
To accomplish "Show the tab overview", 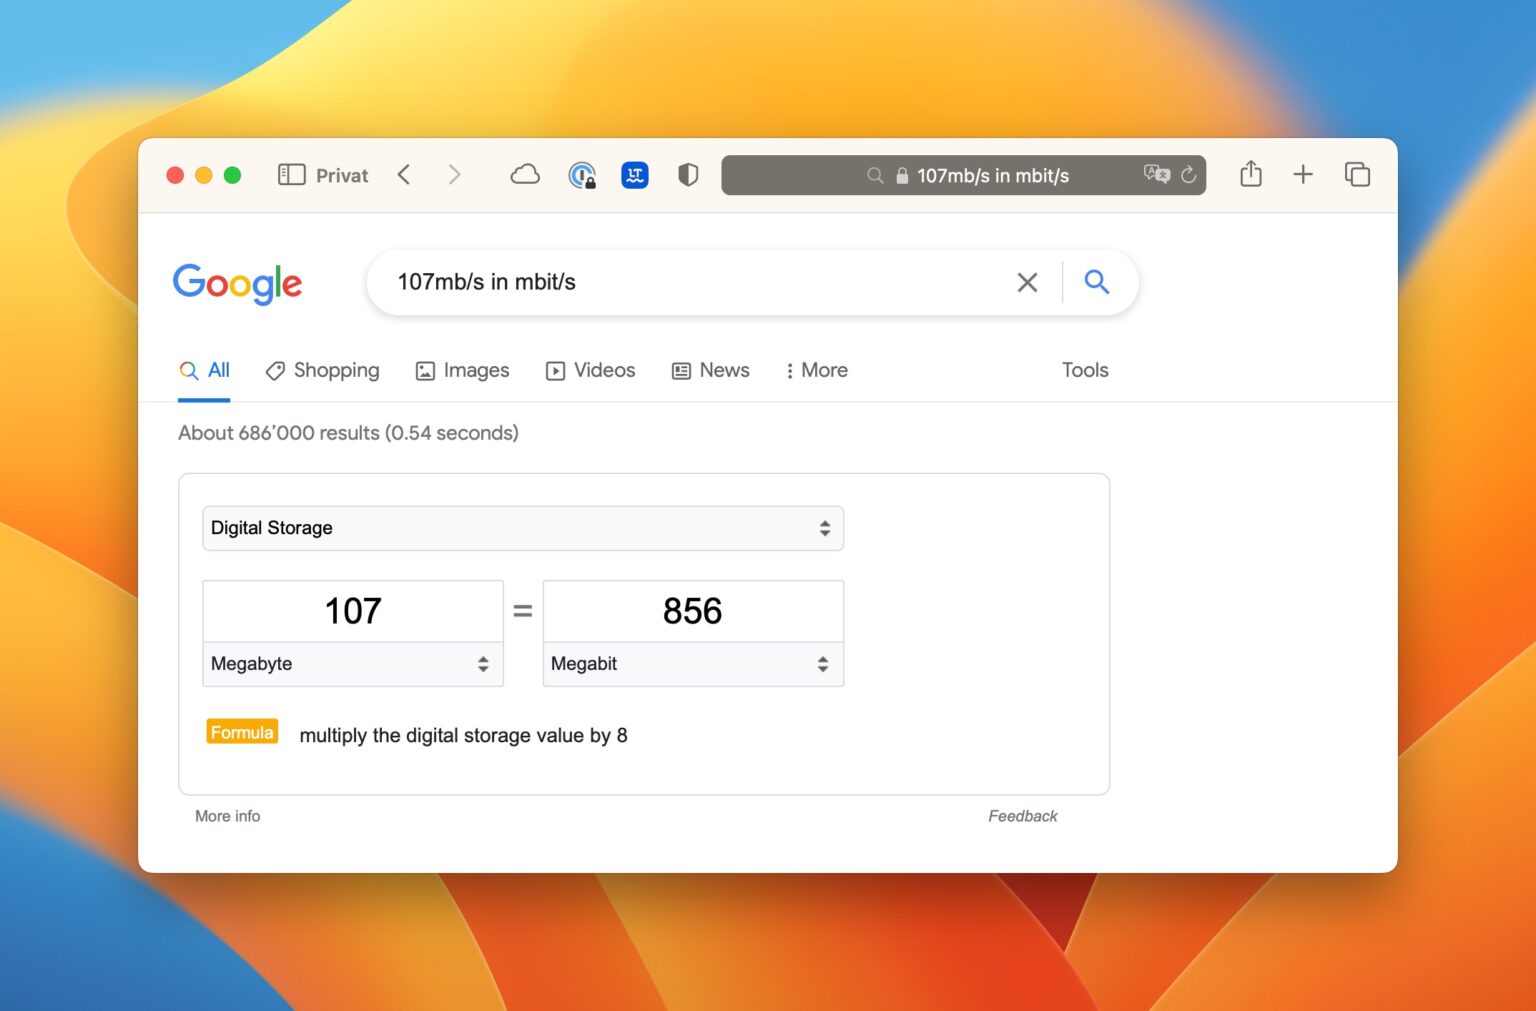I will click(1357, 174).
